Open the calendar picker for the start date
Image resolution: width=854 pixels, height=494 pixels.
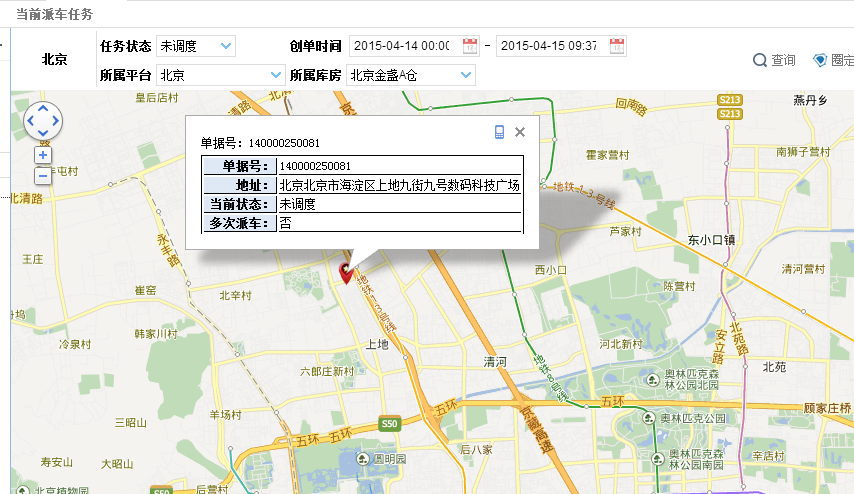click(x=470, y=46)
